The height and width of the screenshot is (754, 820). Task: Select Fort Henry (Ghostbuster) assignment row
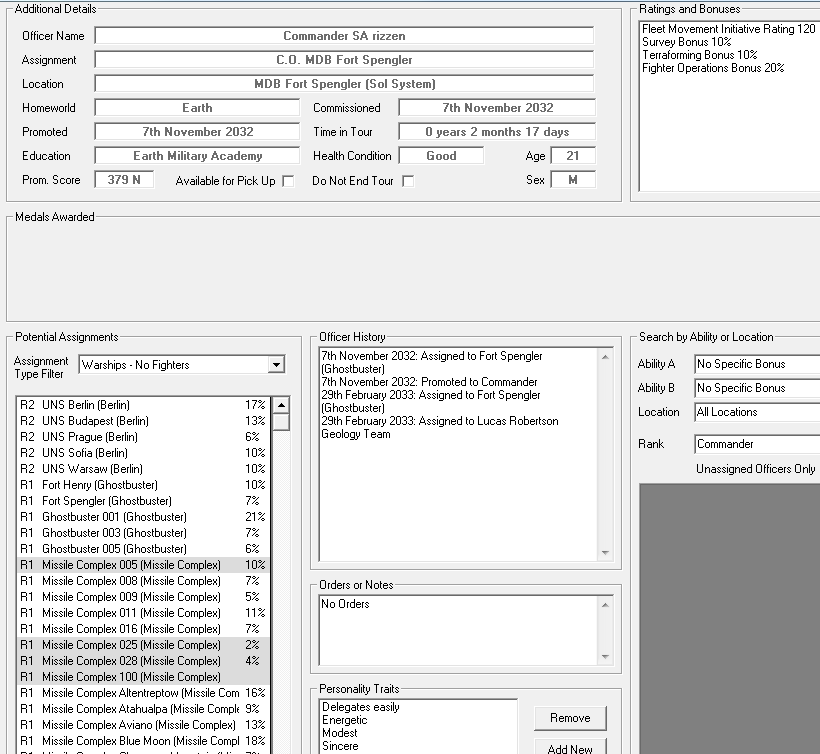pyautogui.click(x=144, y=485)
